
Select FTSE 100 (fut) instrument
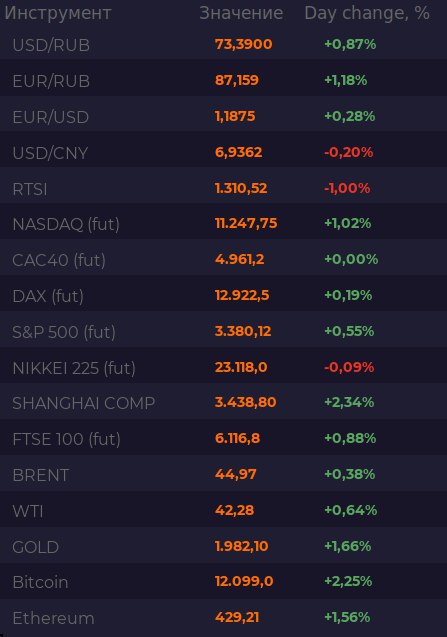66,439
